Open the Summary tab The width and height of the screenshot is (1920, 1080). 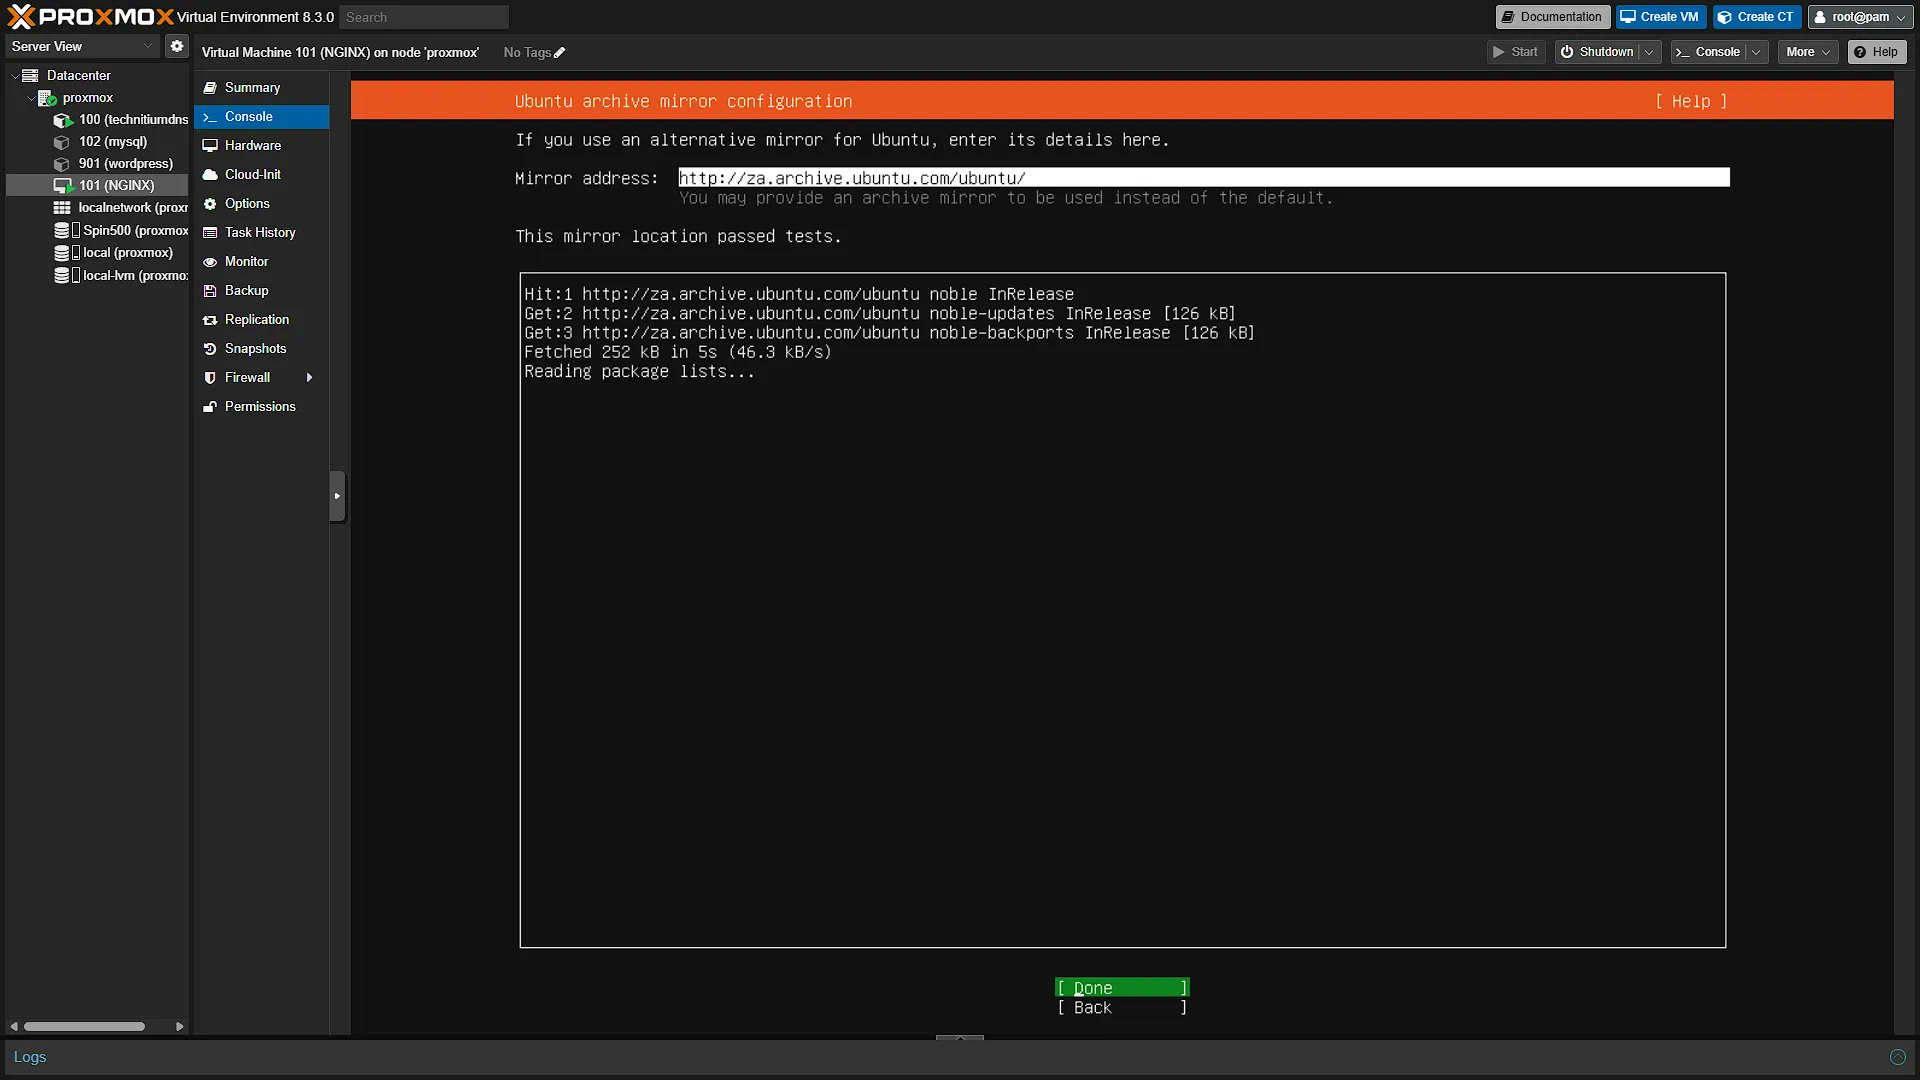pyautogui.click(x=262, y=88)
